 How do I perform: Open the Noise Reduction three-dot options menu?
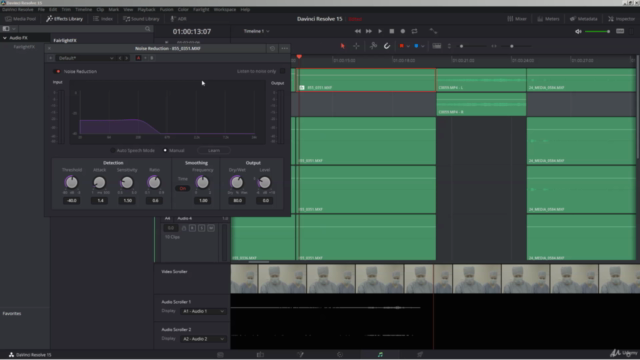[284, 48]
